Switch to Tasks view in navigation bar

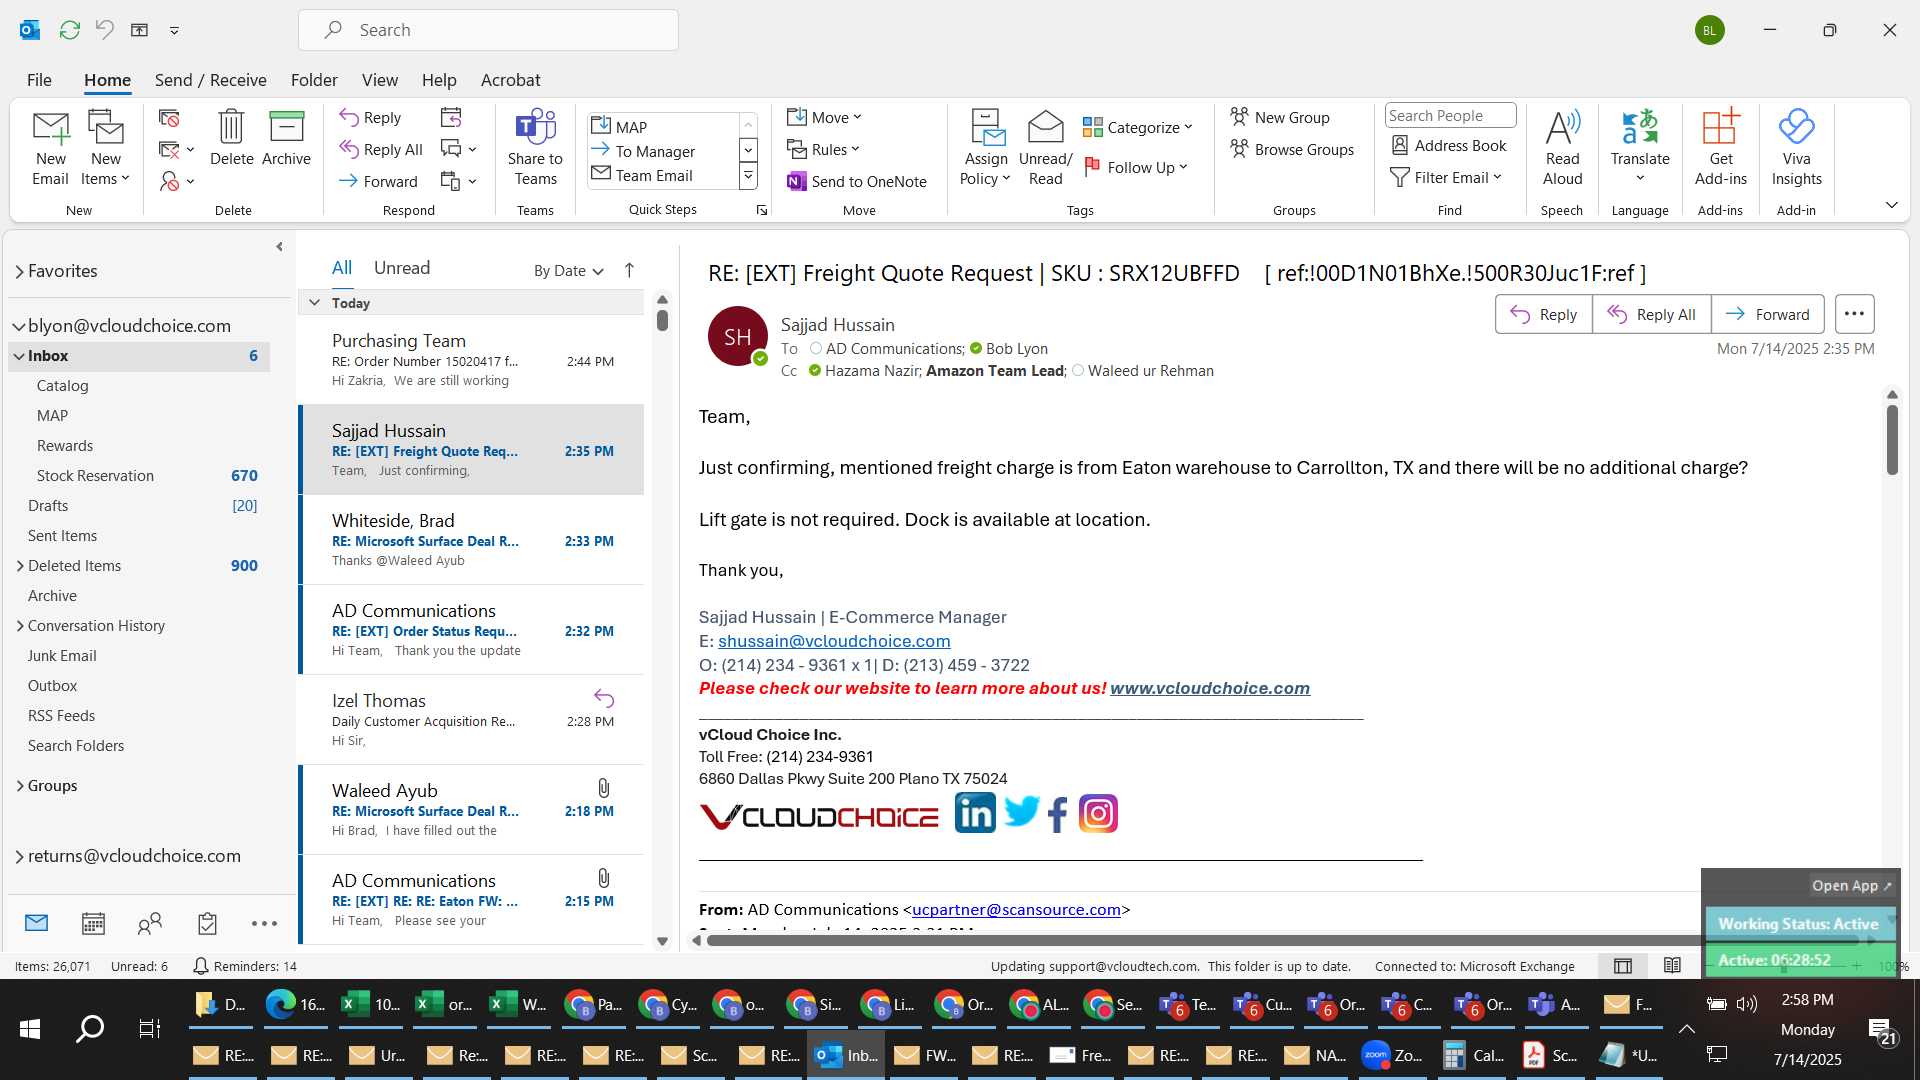click(x=207, y=923)
